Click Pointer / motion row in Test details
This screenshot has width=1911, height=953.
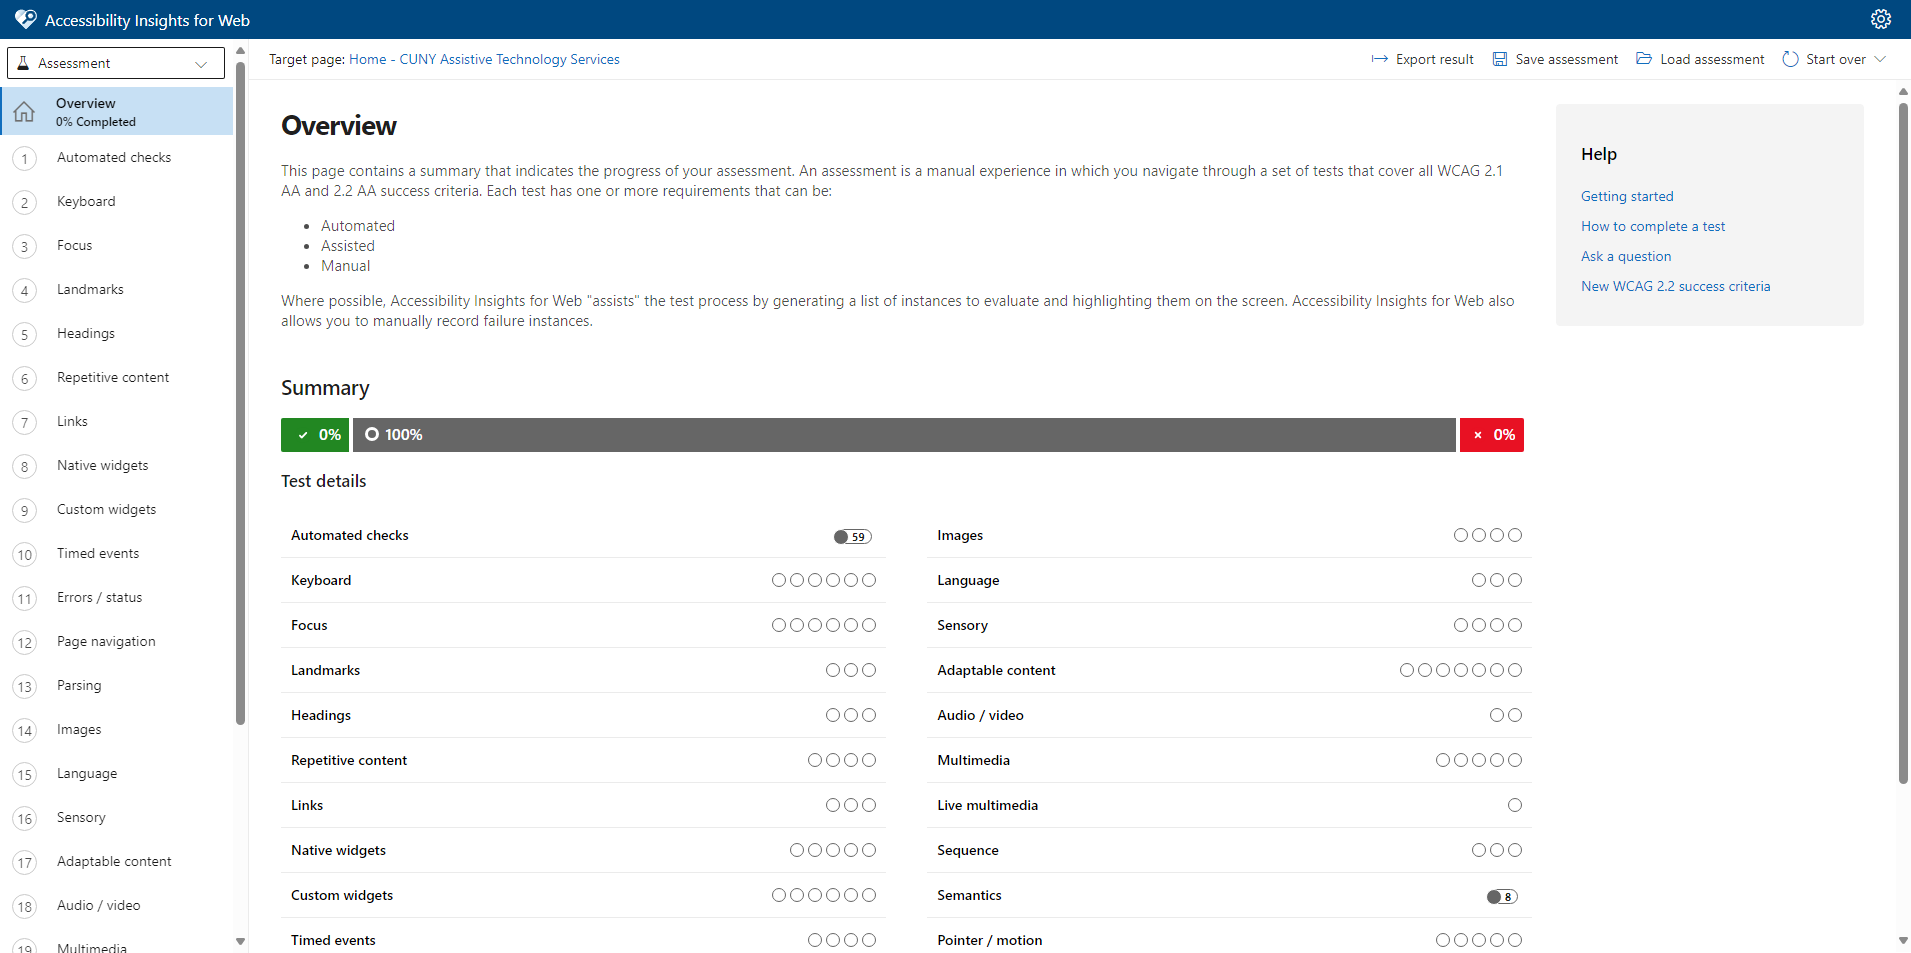click(1229, 938)
